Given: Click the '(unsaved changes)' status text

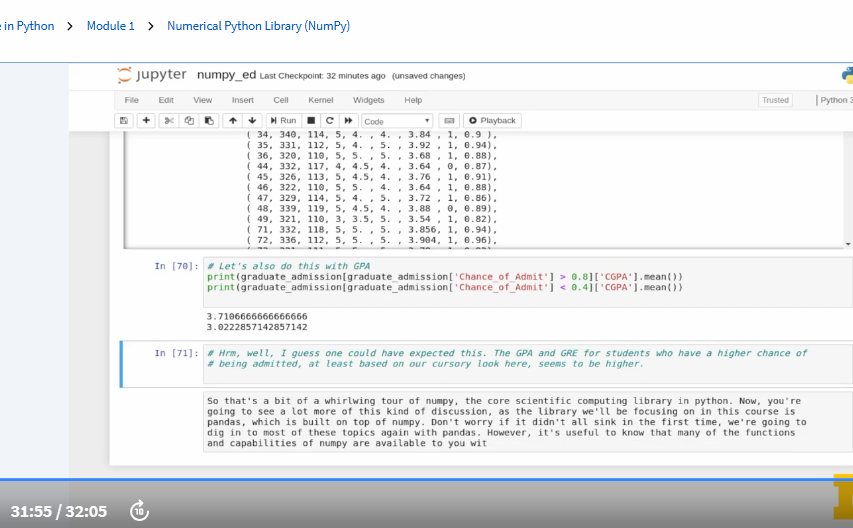Looking at the screenshot, I should (429, 76).
